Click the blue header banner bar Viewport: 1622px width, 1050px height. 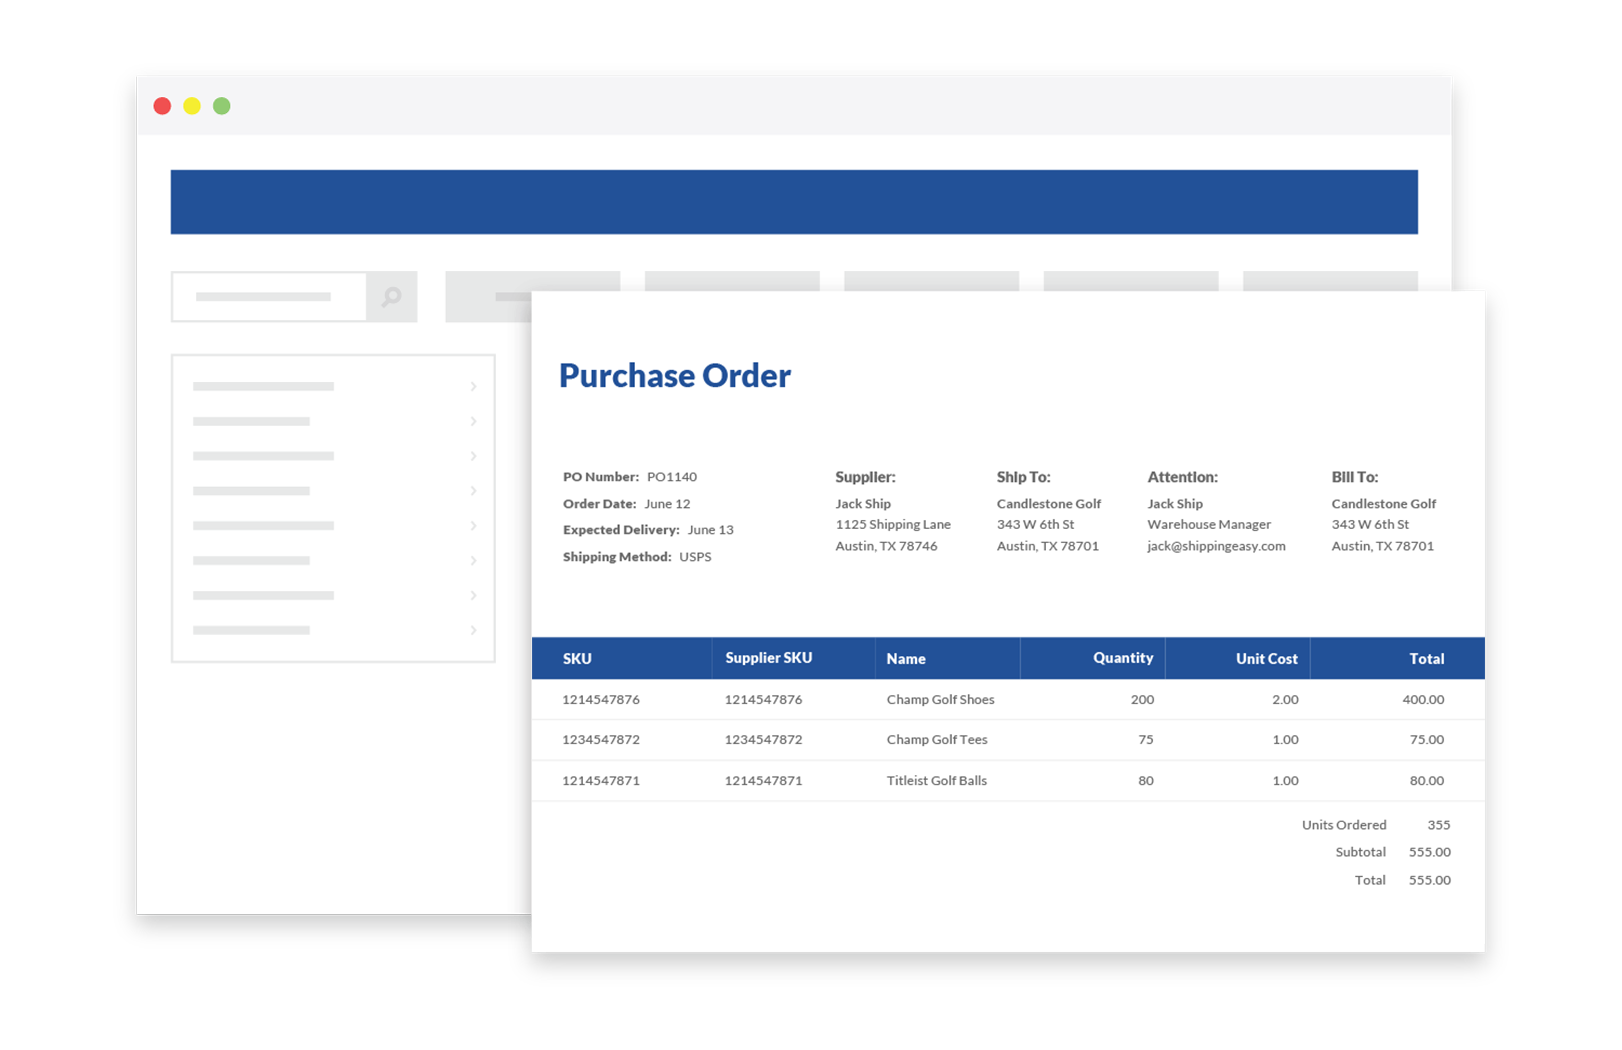[794, 202]
